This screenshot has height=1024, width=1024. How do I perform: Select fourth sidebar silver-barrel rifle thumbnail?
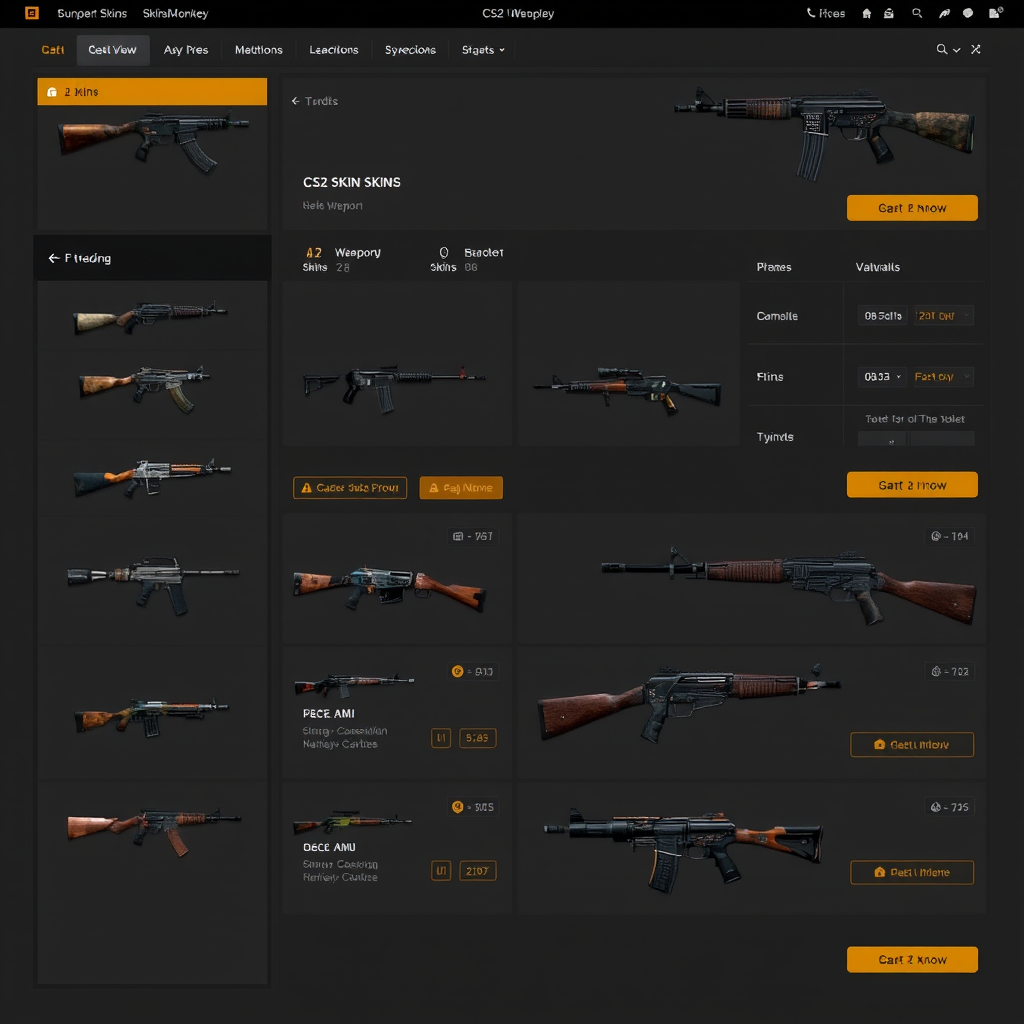[153, 584]
